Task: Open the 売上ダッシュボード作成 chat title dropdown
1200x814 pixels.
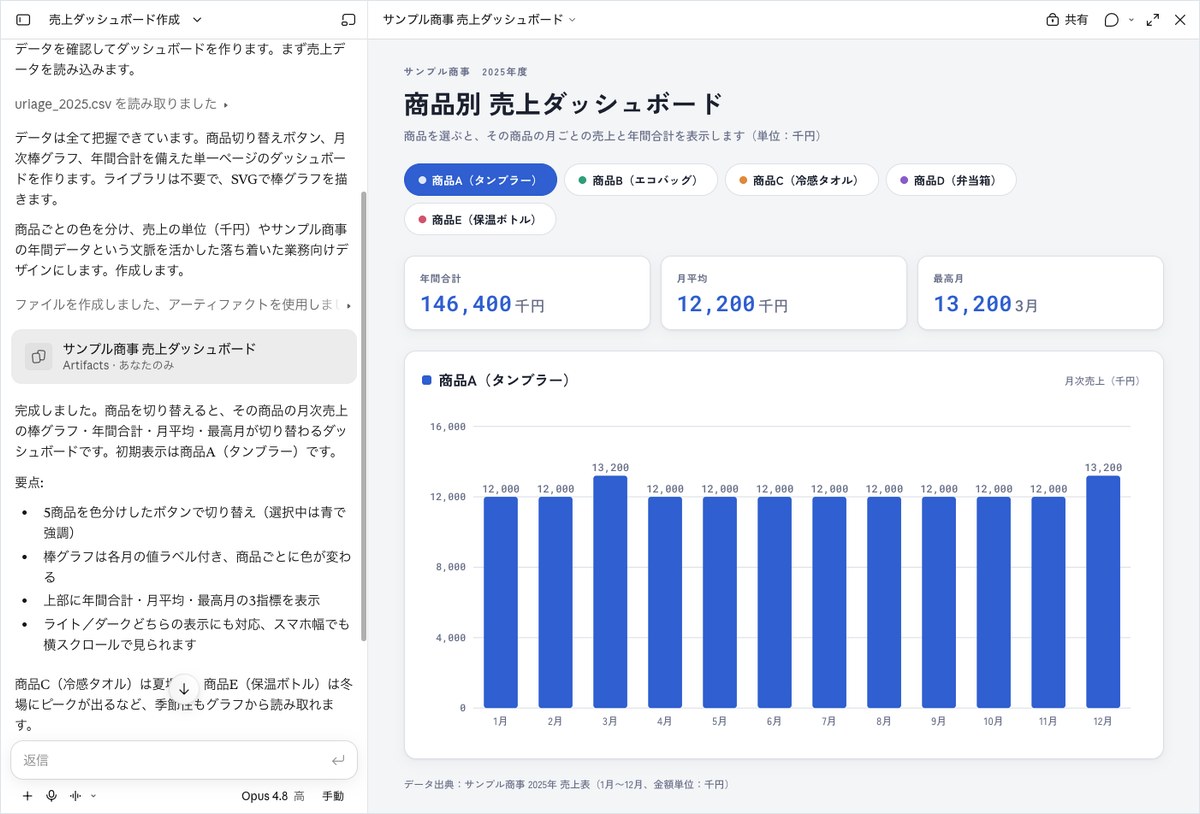Action: 125,19
